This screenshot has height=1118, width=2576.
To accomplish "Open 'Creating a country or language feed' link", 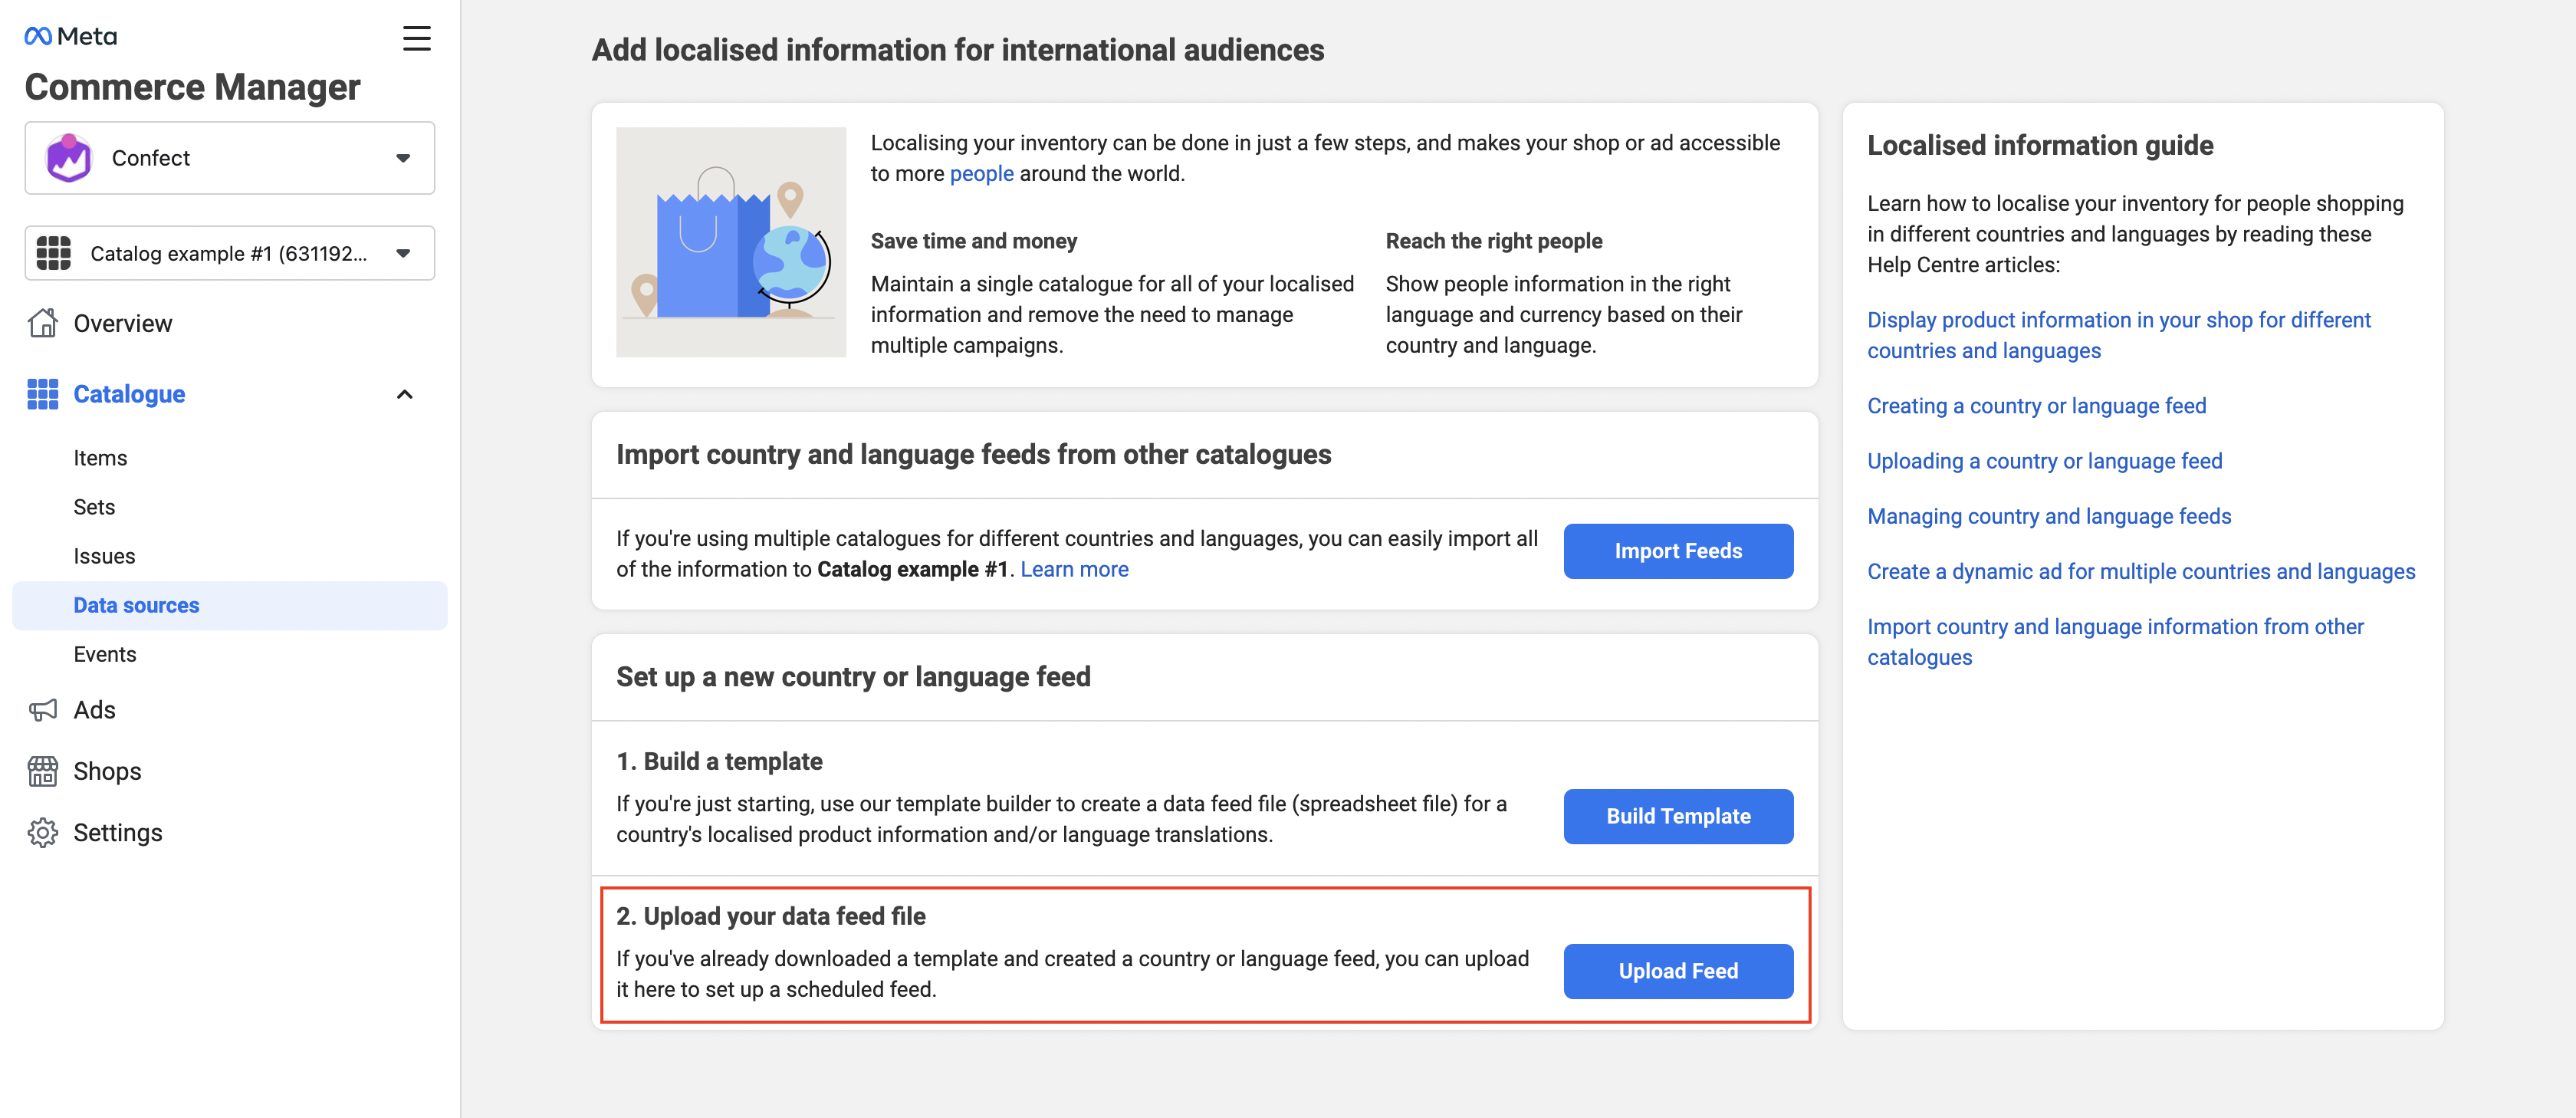I will [2036, 406].
